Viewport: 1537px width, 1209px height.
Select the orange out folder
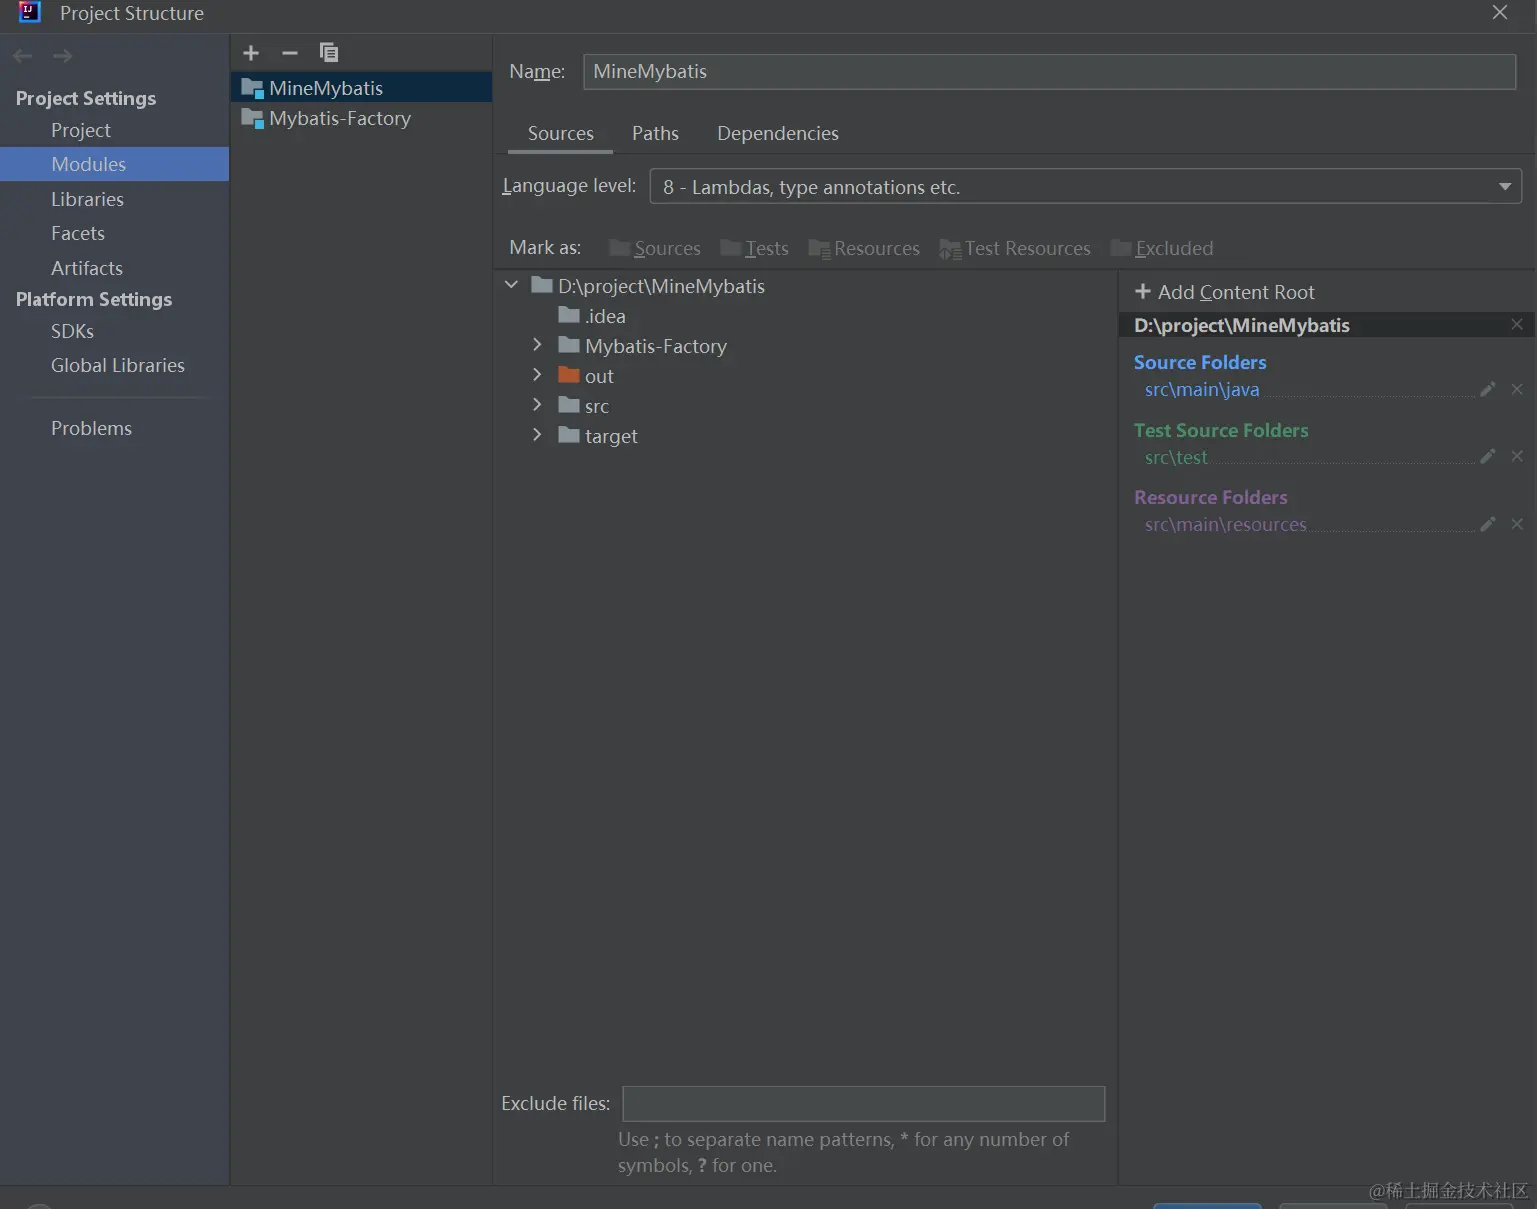(x=586, y=376)
